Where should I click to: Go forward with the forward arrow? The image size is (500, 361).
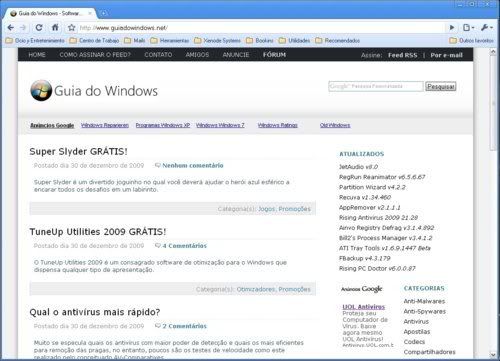23,28
